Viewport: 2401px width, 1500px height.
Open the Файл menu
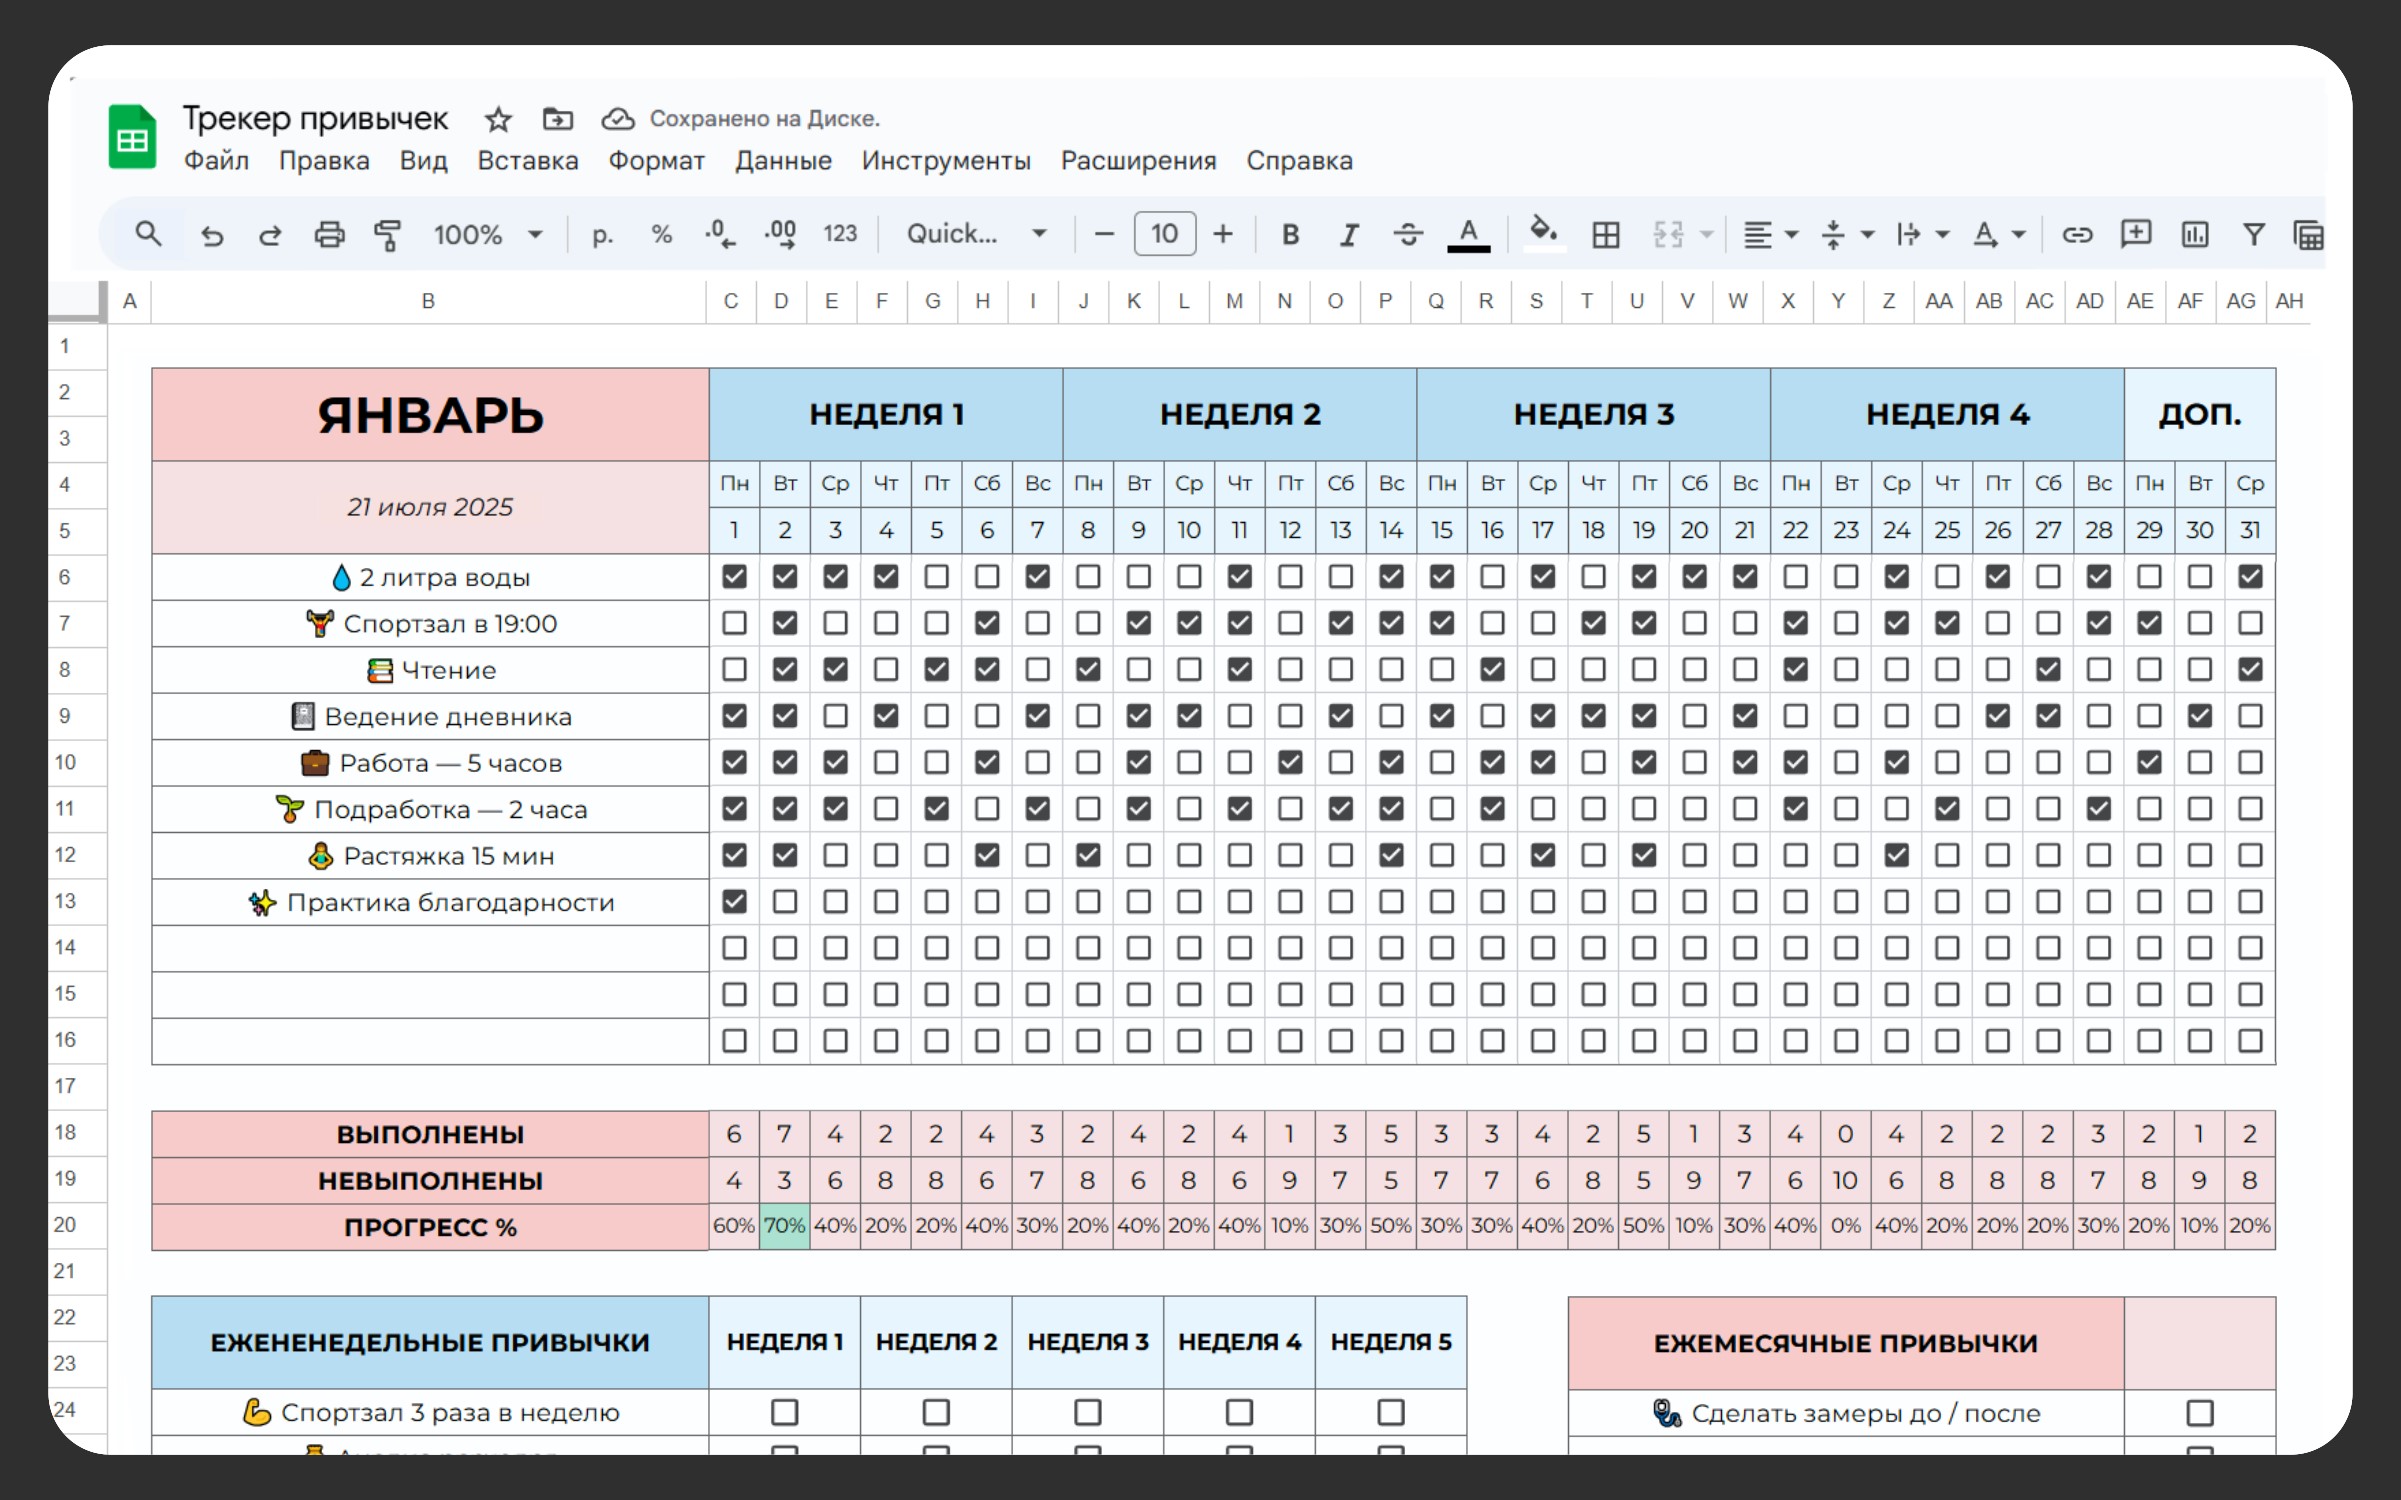(216, 161)
